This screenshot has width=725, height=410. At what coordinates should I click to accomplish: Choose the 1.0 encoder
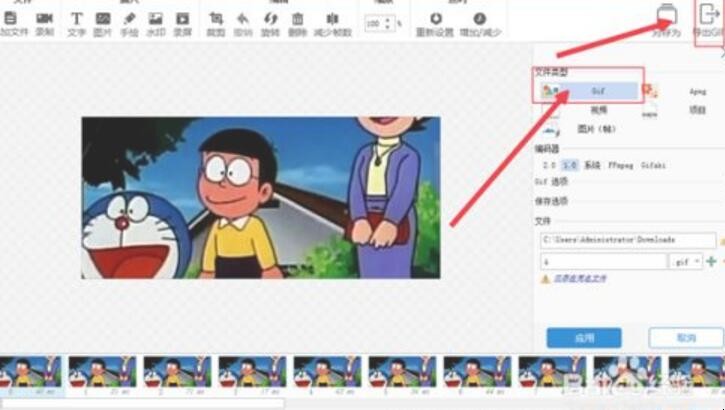tap(570, 165)
